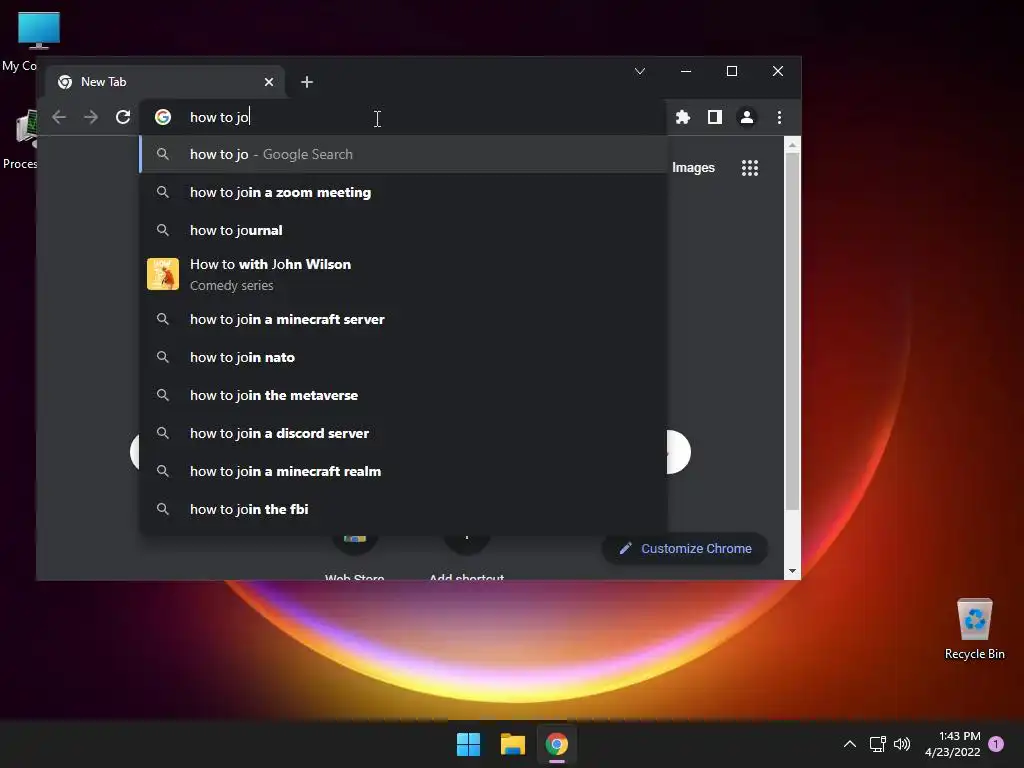
Task: Open Chrome's three-dot menu
Action: 779,117
